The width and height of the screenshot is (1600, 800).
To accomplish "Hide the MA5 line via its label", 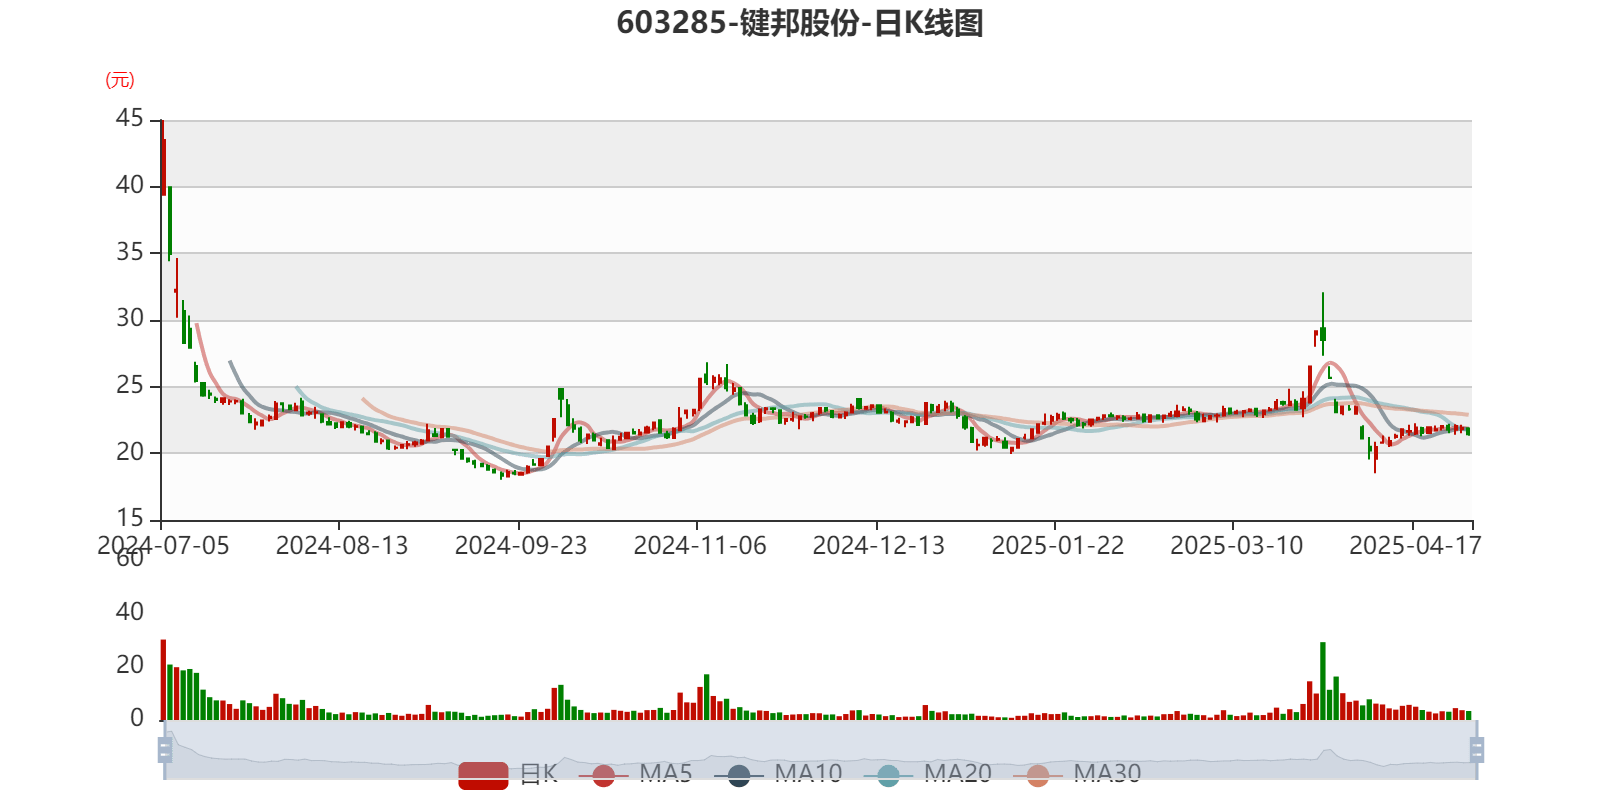I will 665,773.
